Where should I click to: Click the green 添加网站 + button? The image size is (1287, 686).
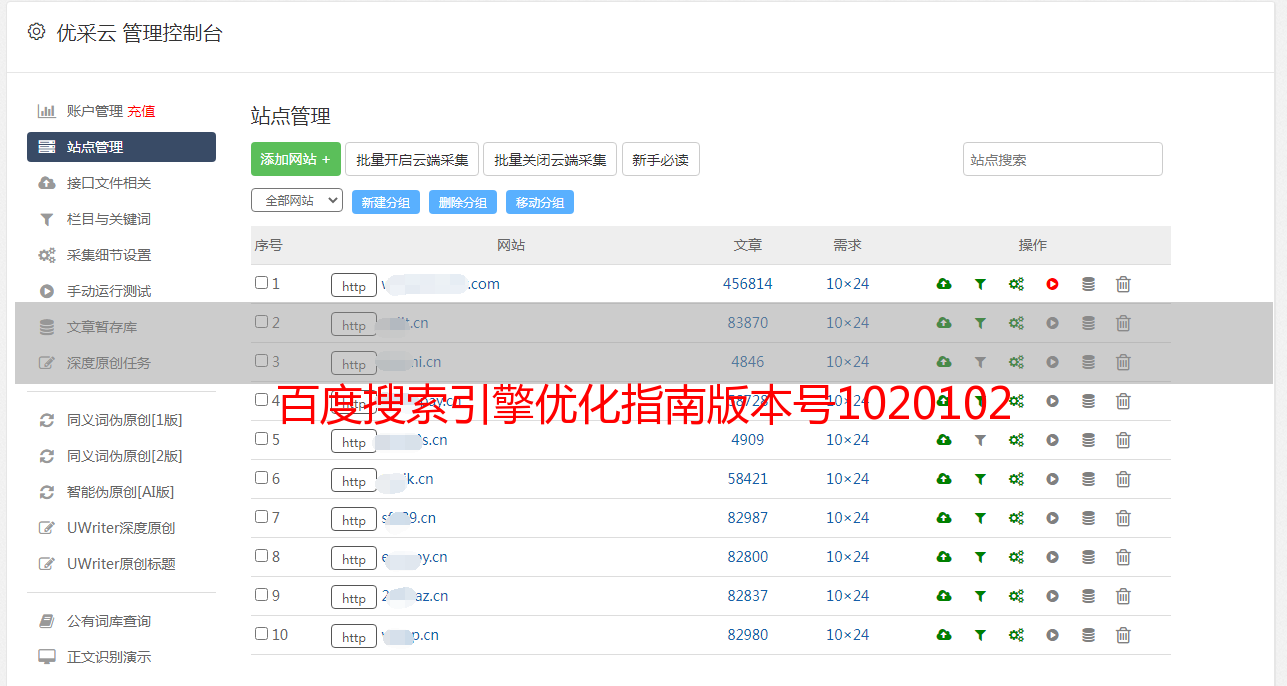295,159
